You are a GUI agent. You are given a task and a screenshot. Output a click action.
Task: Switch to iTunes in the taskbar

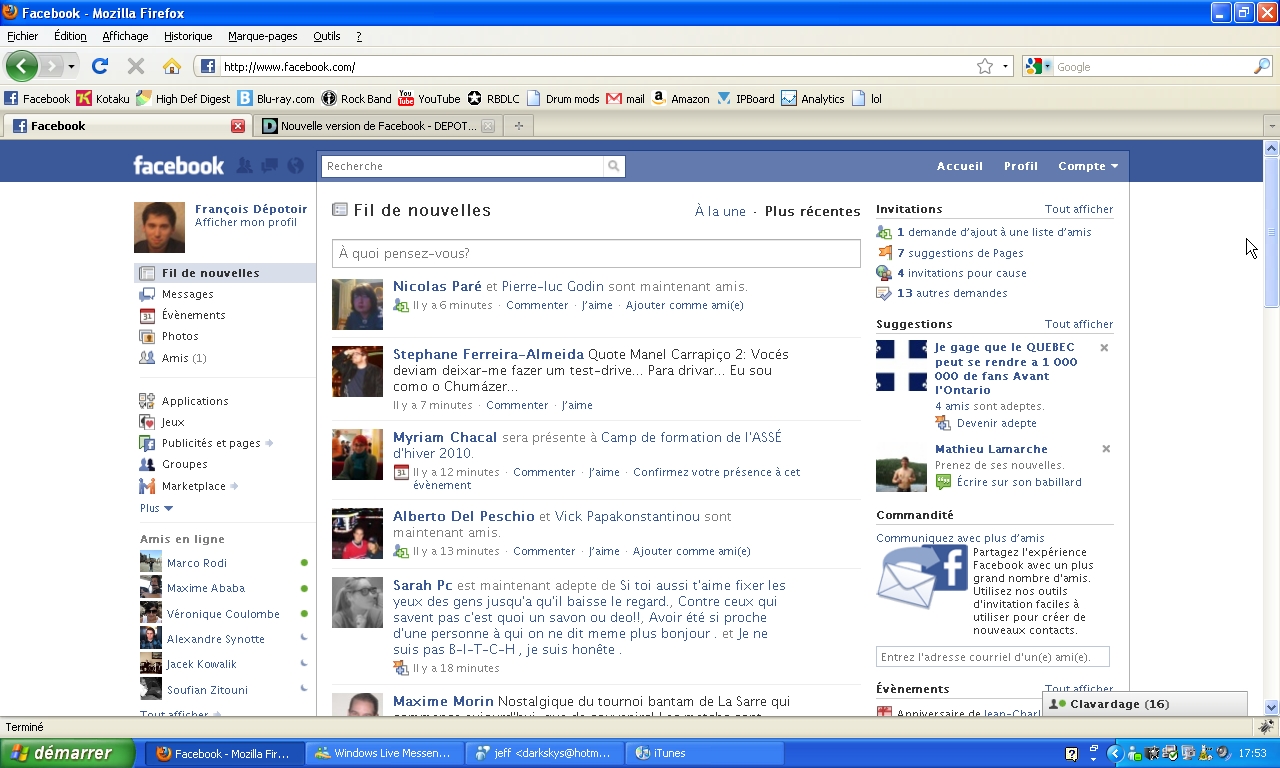pyautogui.click(x=705, y=753)
